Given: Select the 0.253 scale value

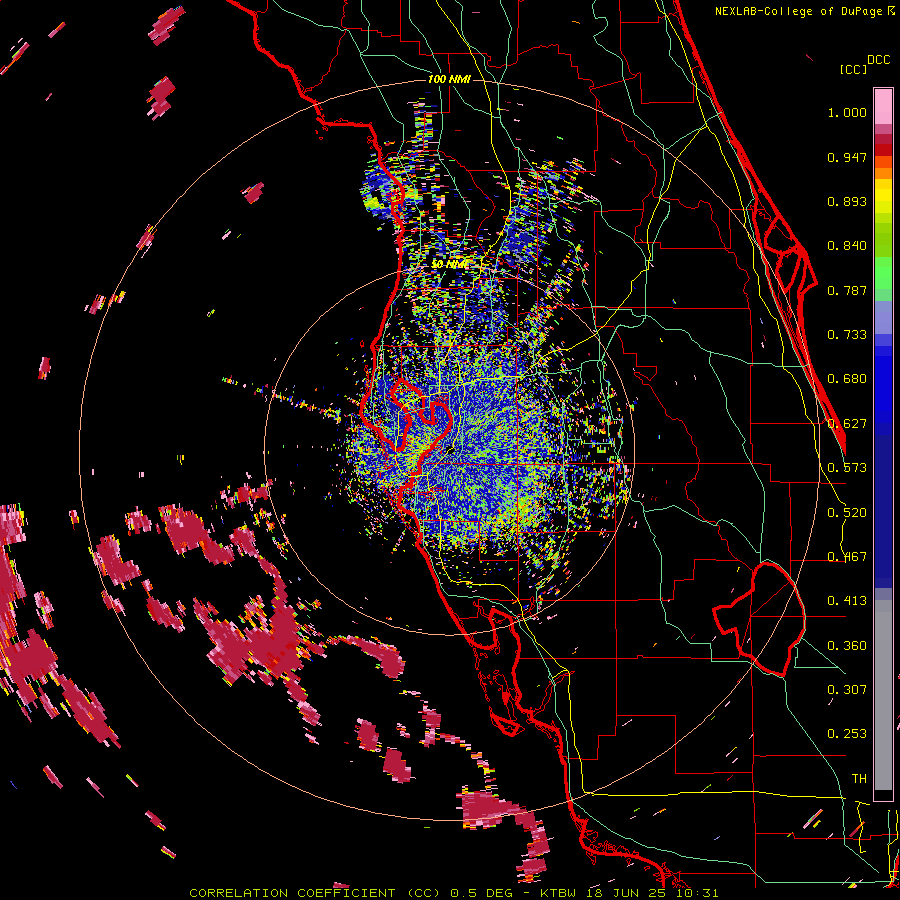Looking at the screenshot, I should pyautogui.click(x=847, y=734).
